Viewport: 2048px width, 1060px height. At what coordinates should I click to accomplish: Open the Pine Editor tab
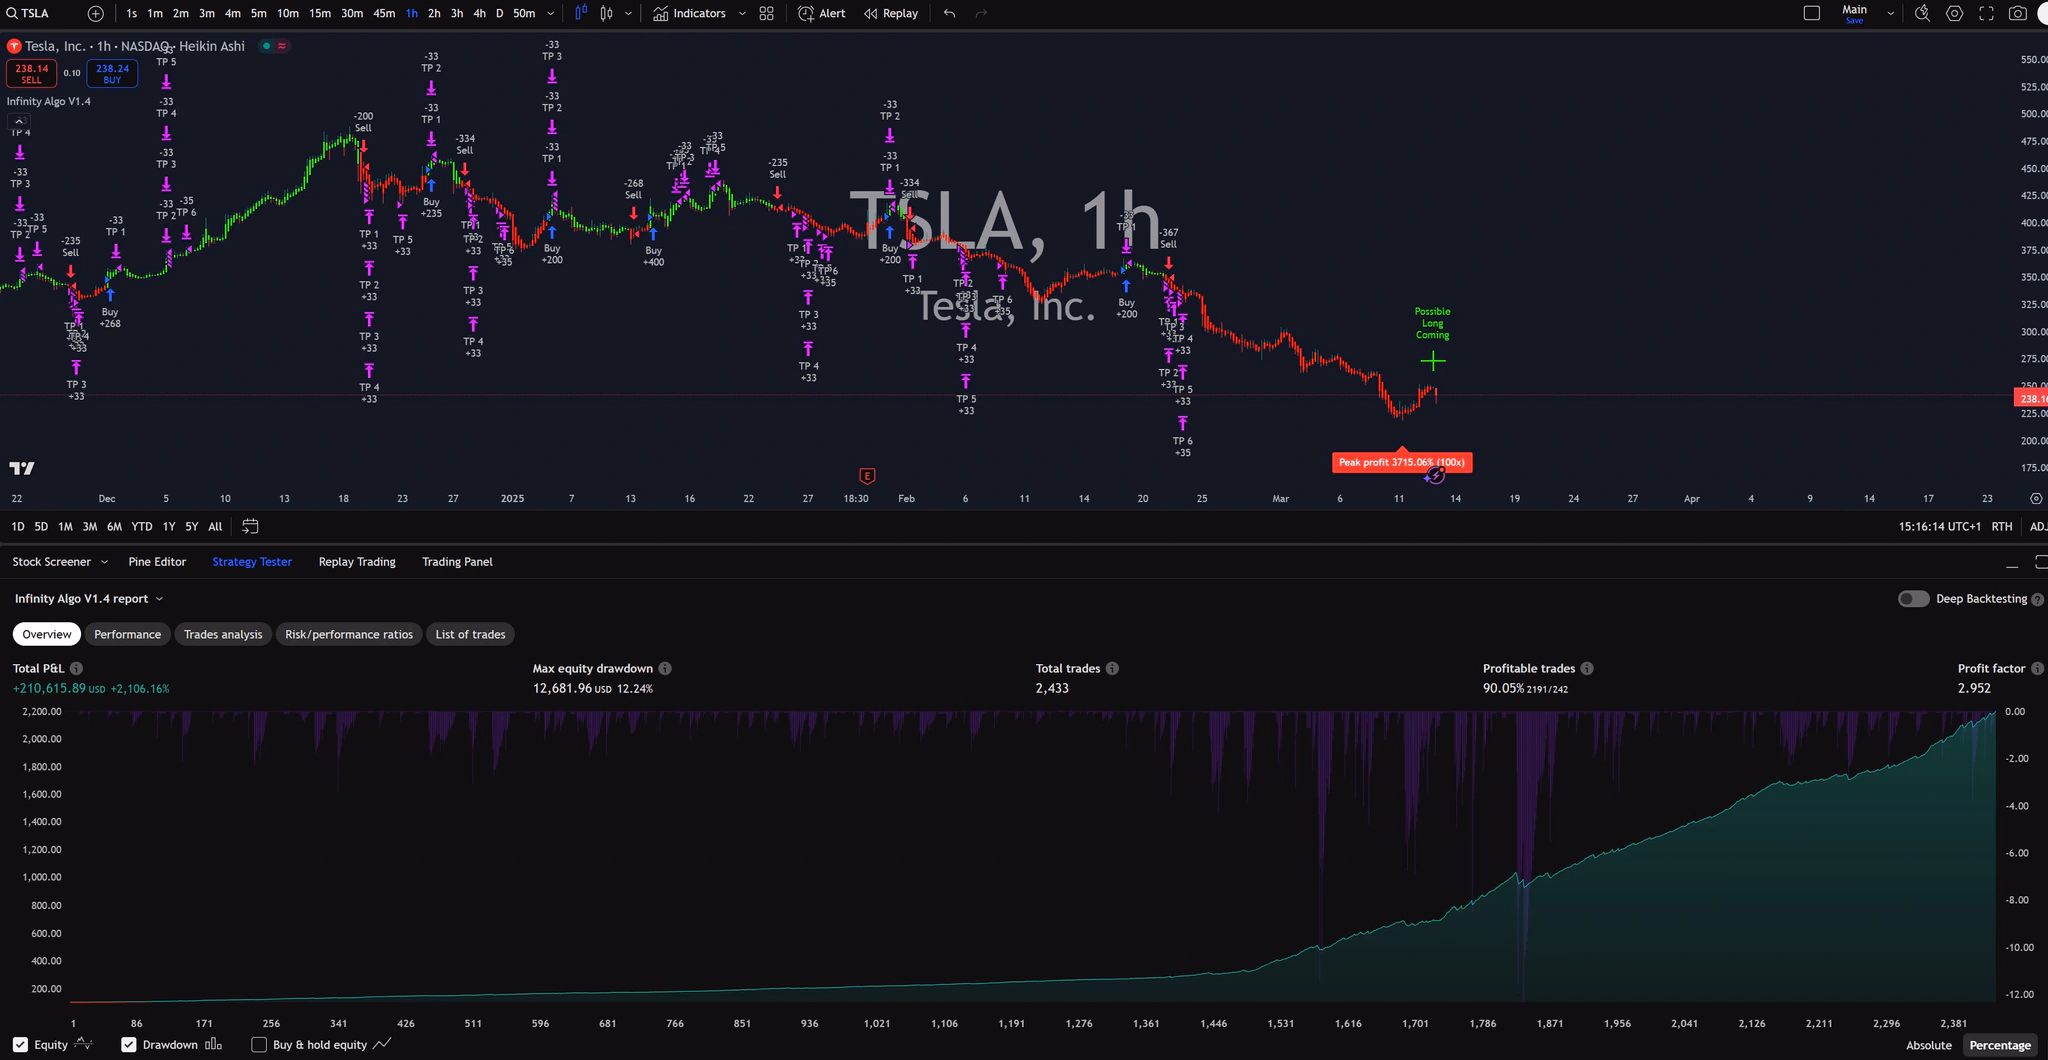[157, 561]
